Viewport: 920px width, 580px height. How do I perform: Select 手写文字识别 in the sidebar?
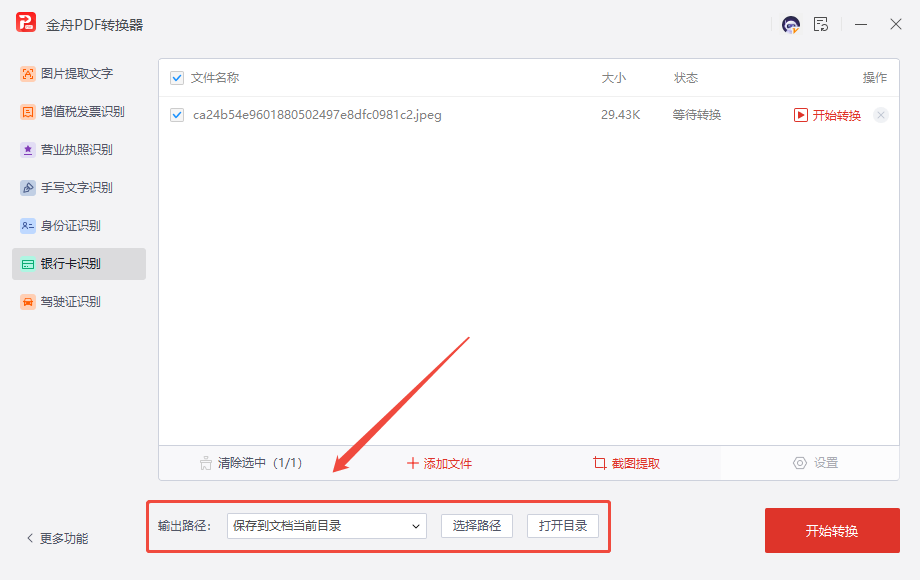tap(79, 188)
